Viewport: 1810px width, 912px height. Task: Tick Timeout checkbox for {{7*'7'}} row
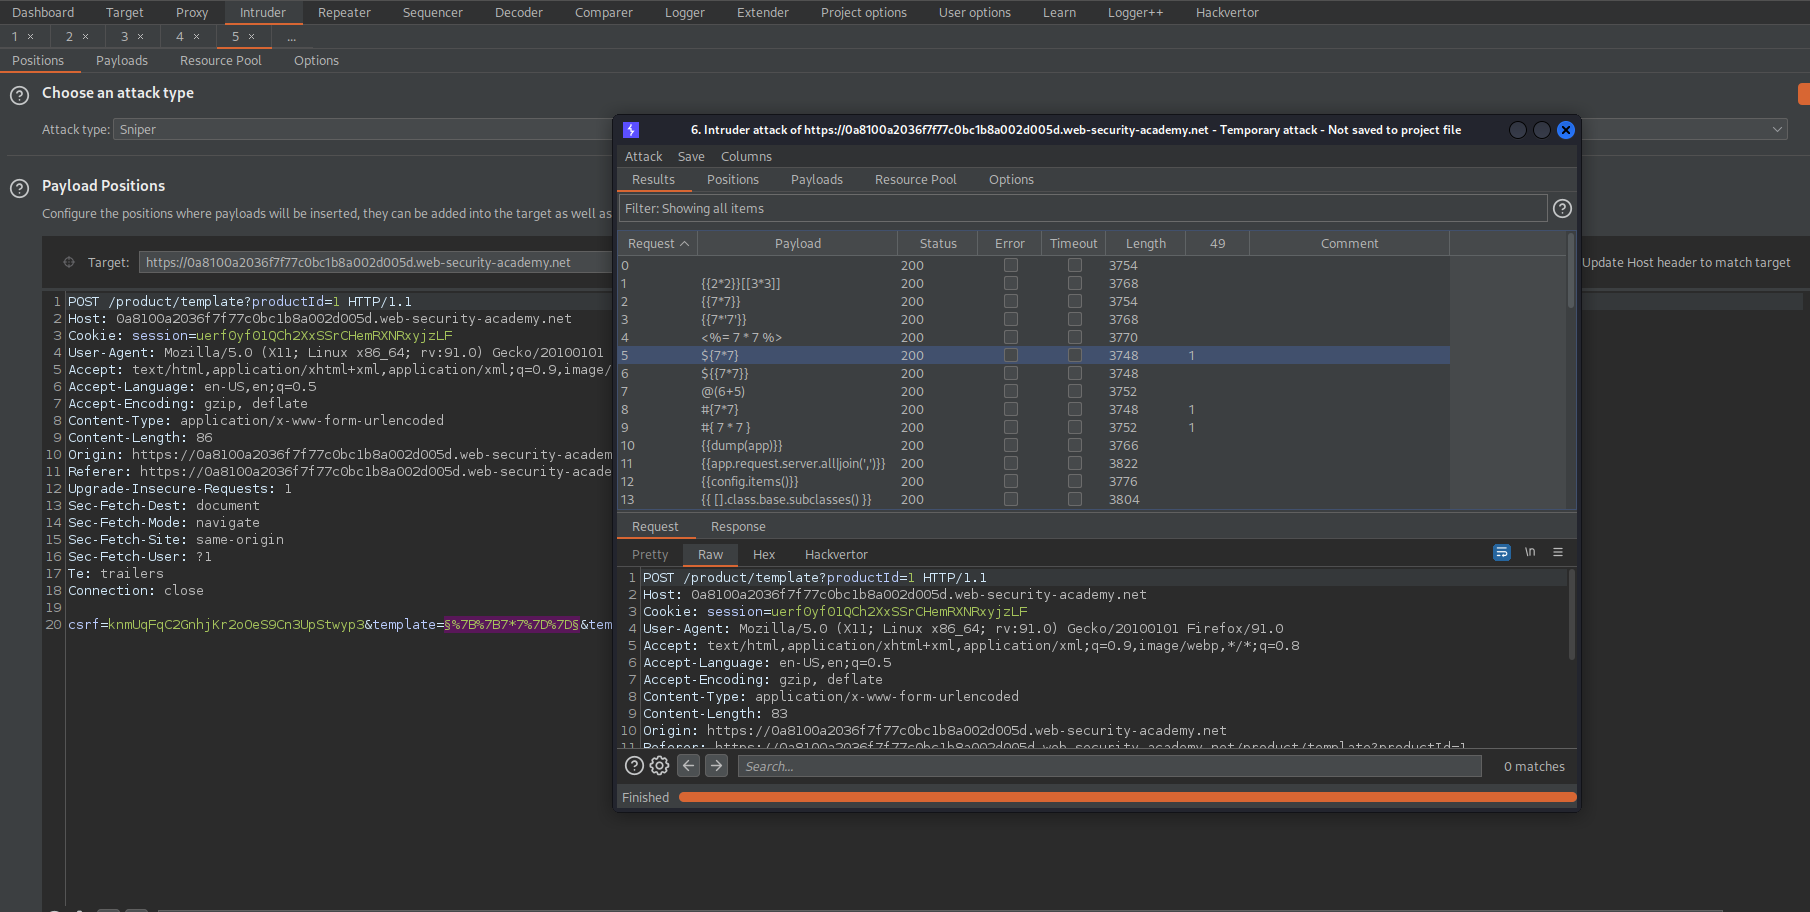(x=1075, y=319)
